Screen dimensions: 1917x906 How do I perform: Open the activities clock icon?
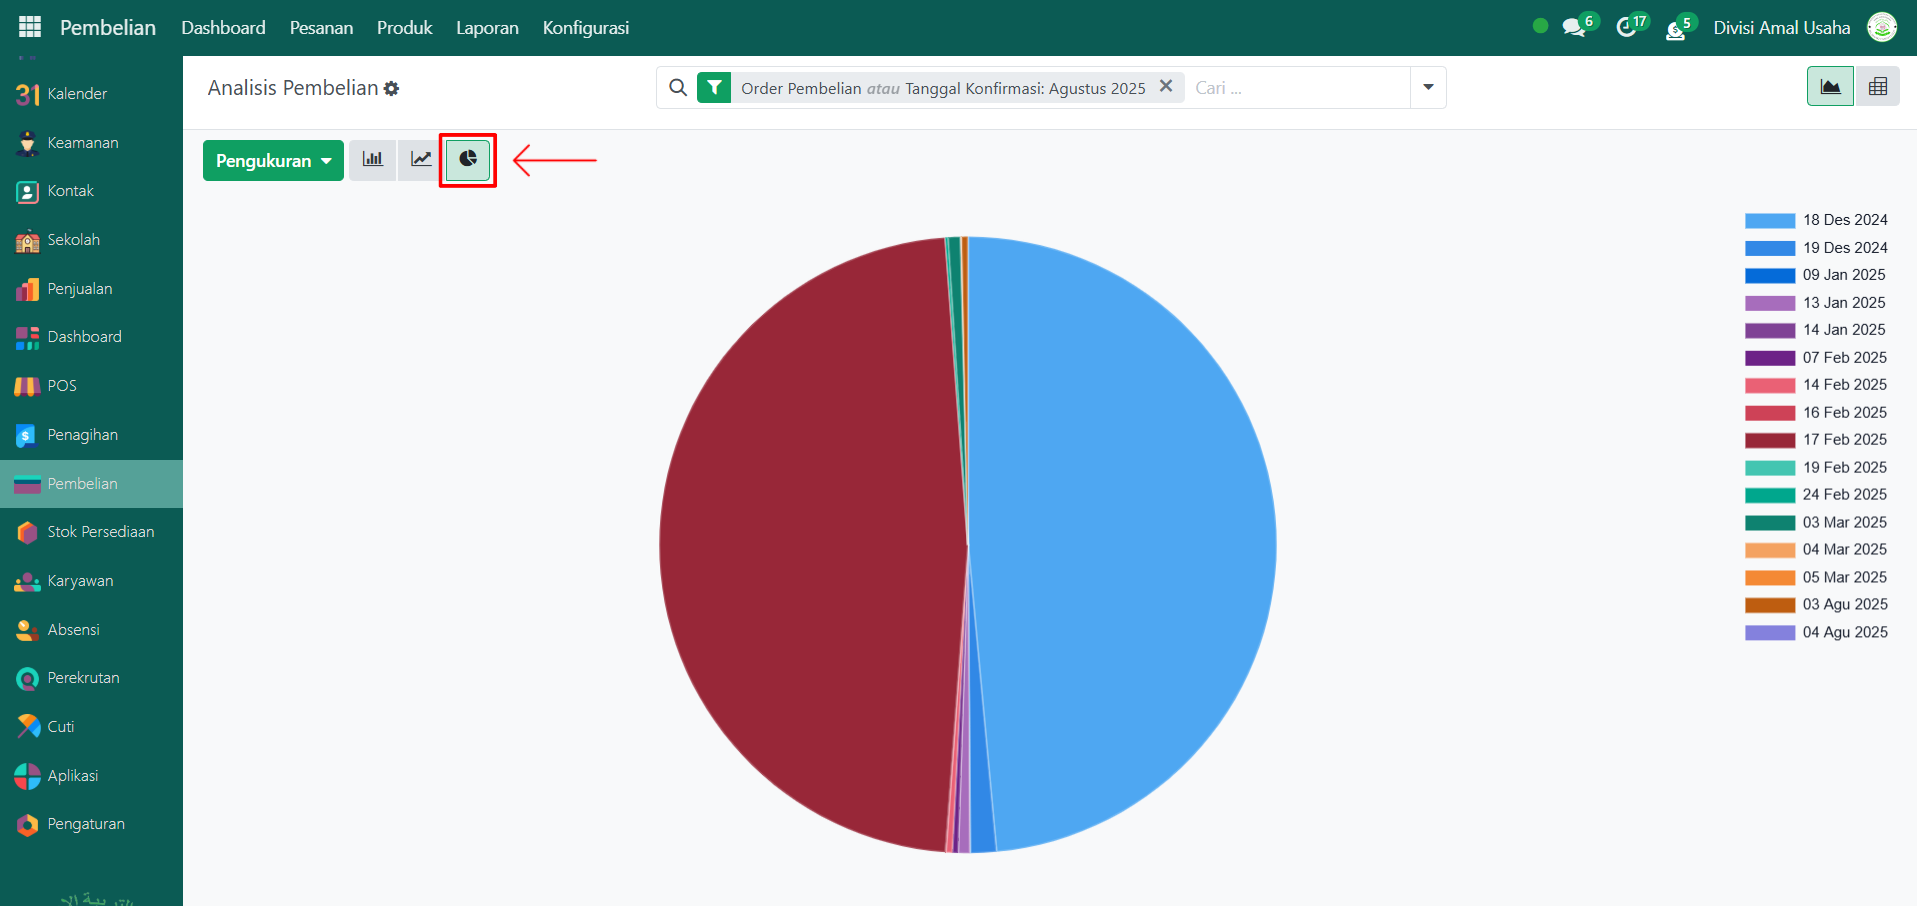click(x=1627, y=27)
